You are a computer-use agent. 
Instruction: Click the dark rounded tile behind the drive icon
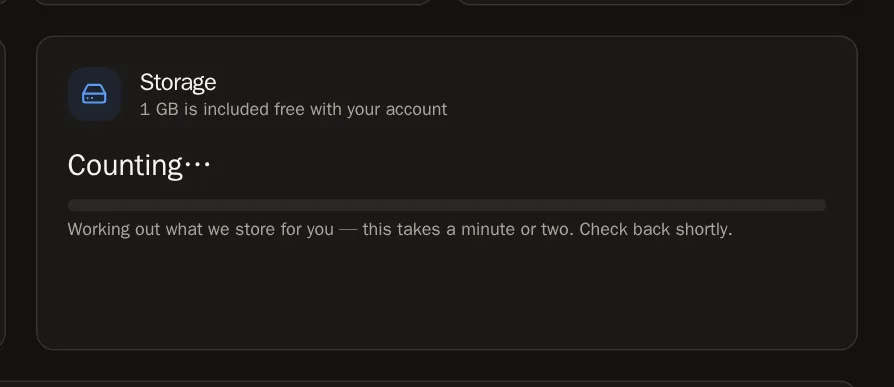tap(94, 94)
